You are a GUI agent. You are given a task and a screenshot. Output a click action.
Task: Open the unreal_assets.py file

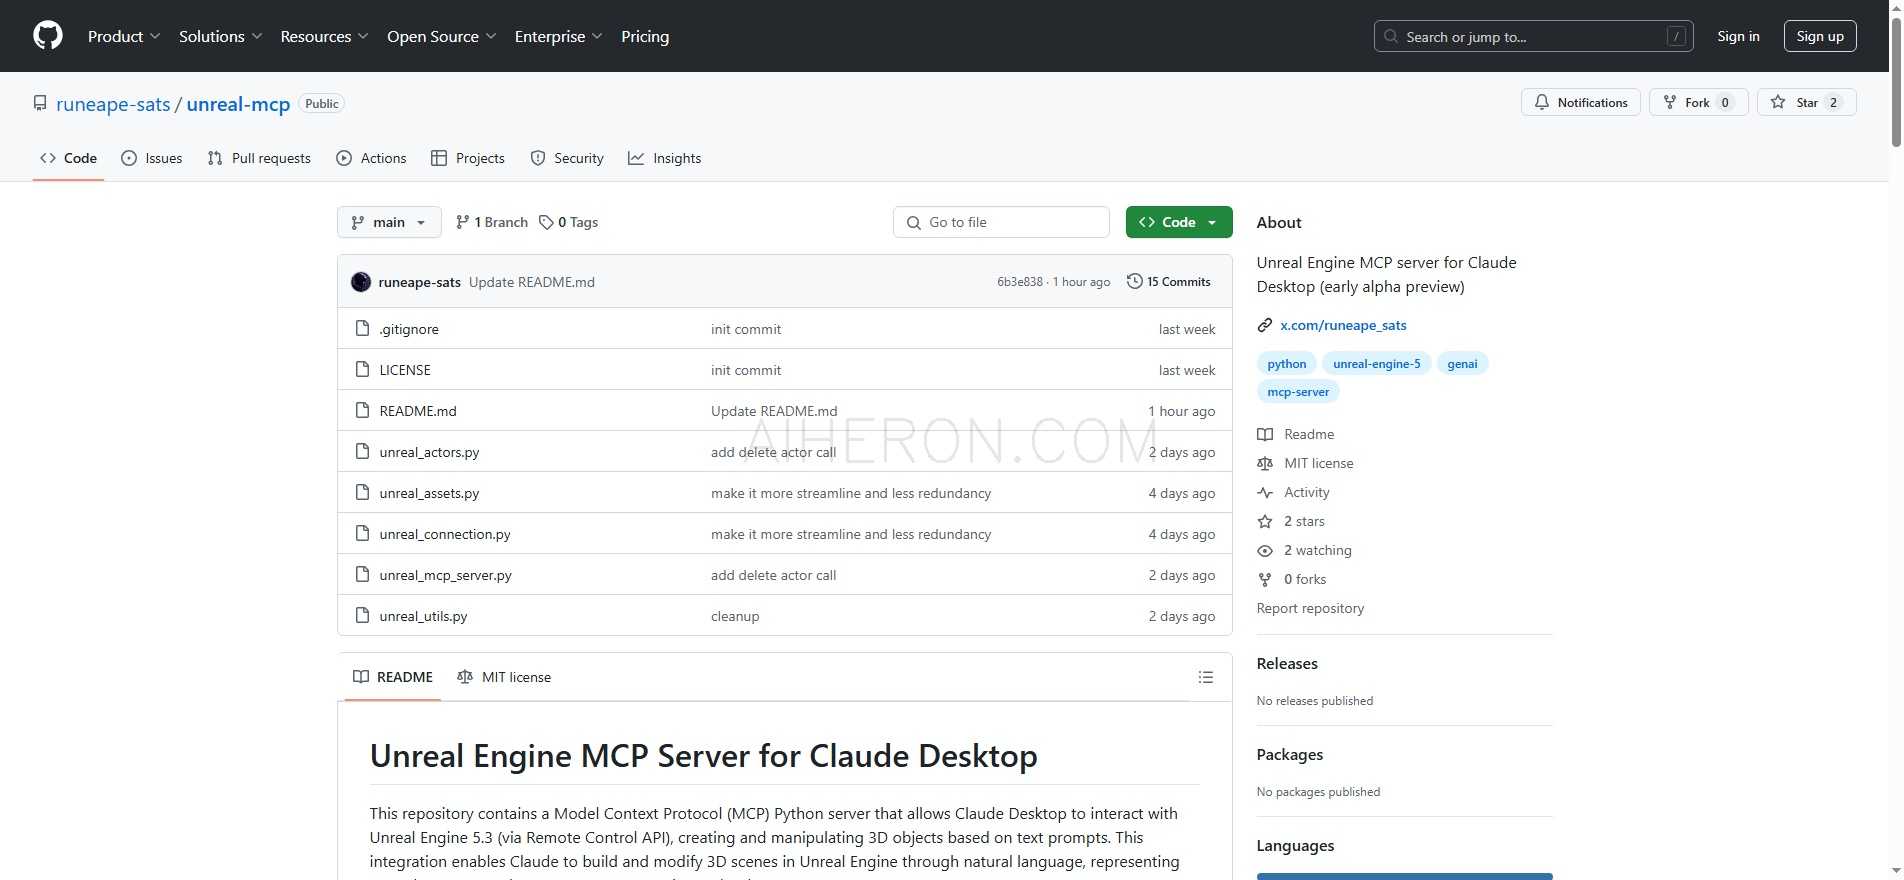coord(429,493)
